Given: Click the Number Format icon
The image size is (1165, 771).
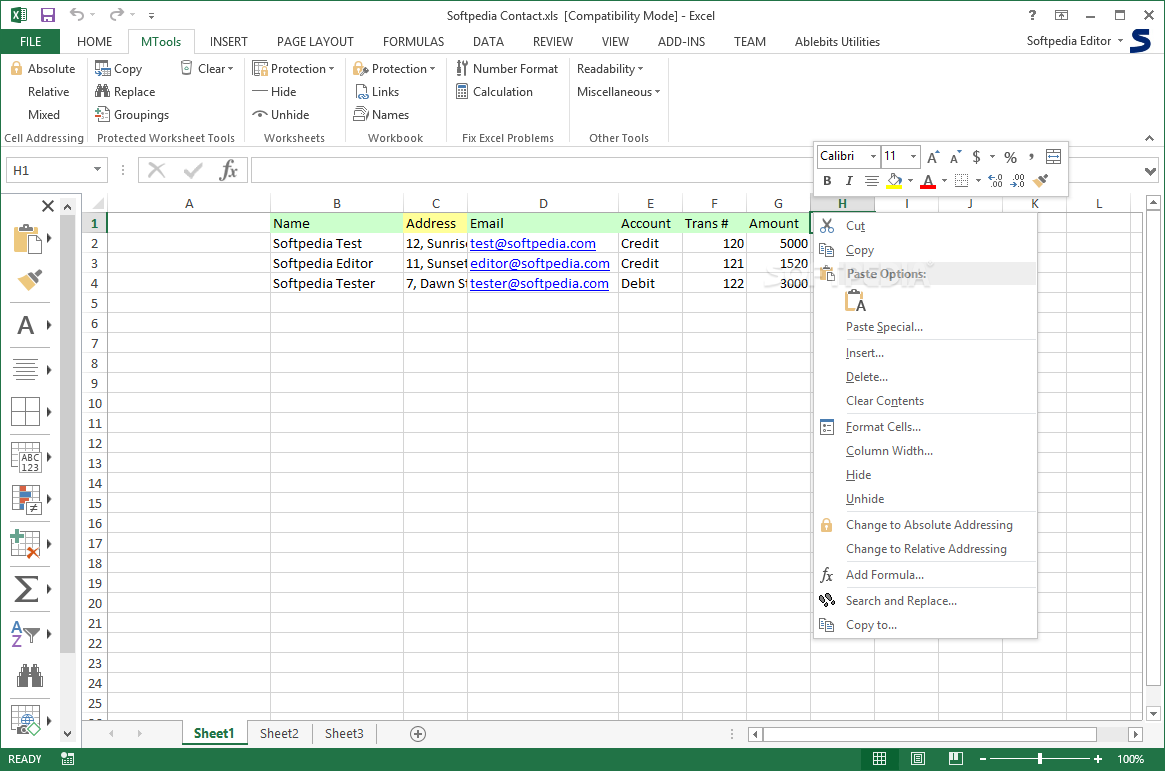Looking at the screenshot, I should [x=462, y=68].
